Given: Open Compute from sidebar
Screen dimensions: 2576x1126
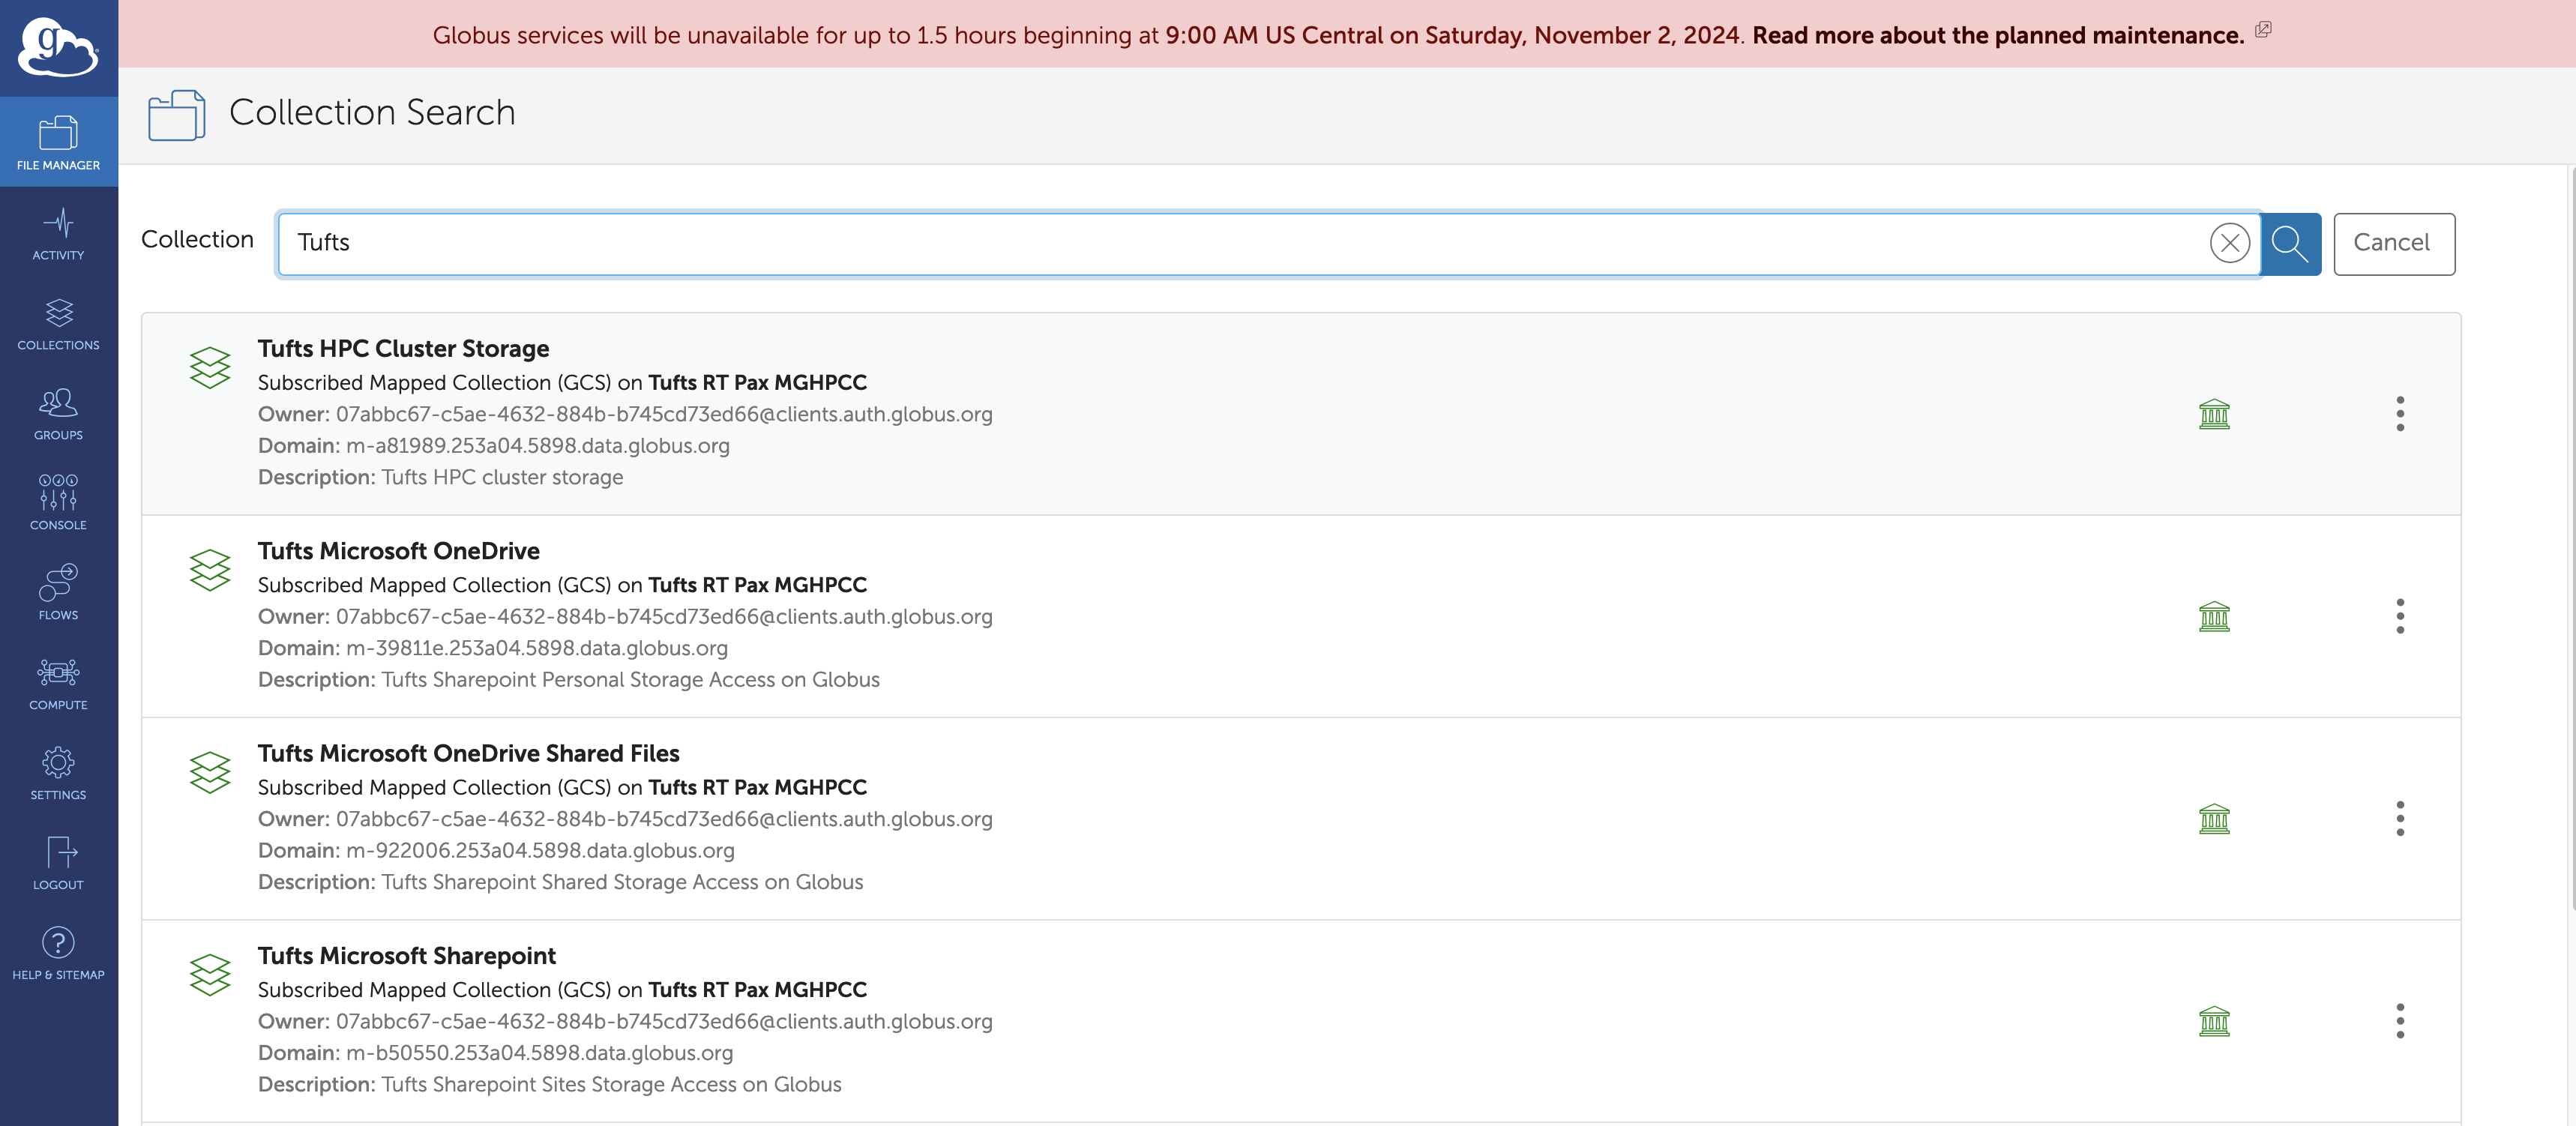Looking at the screenshot, I should [58, 684].
